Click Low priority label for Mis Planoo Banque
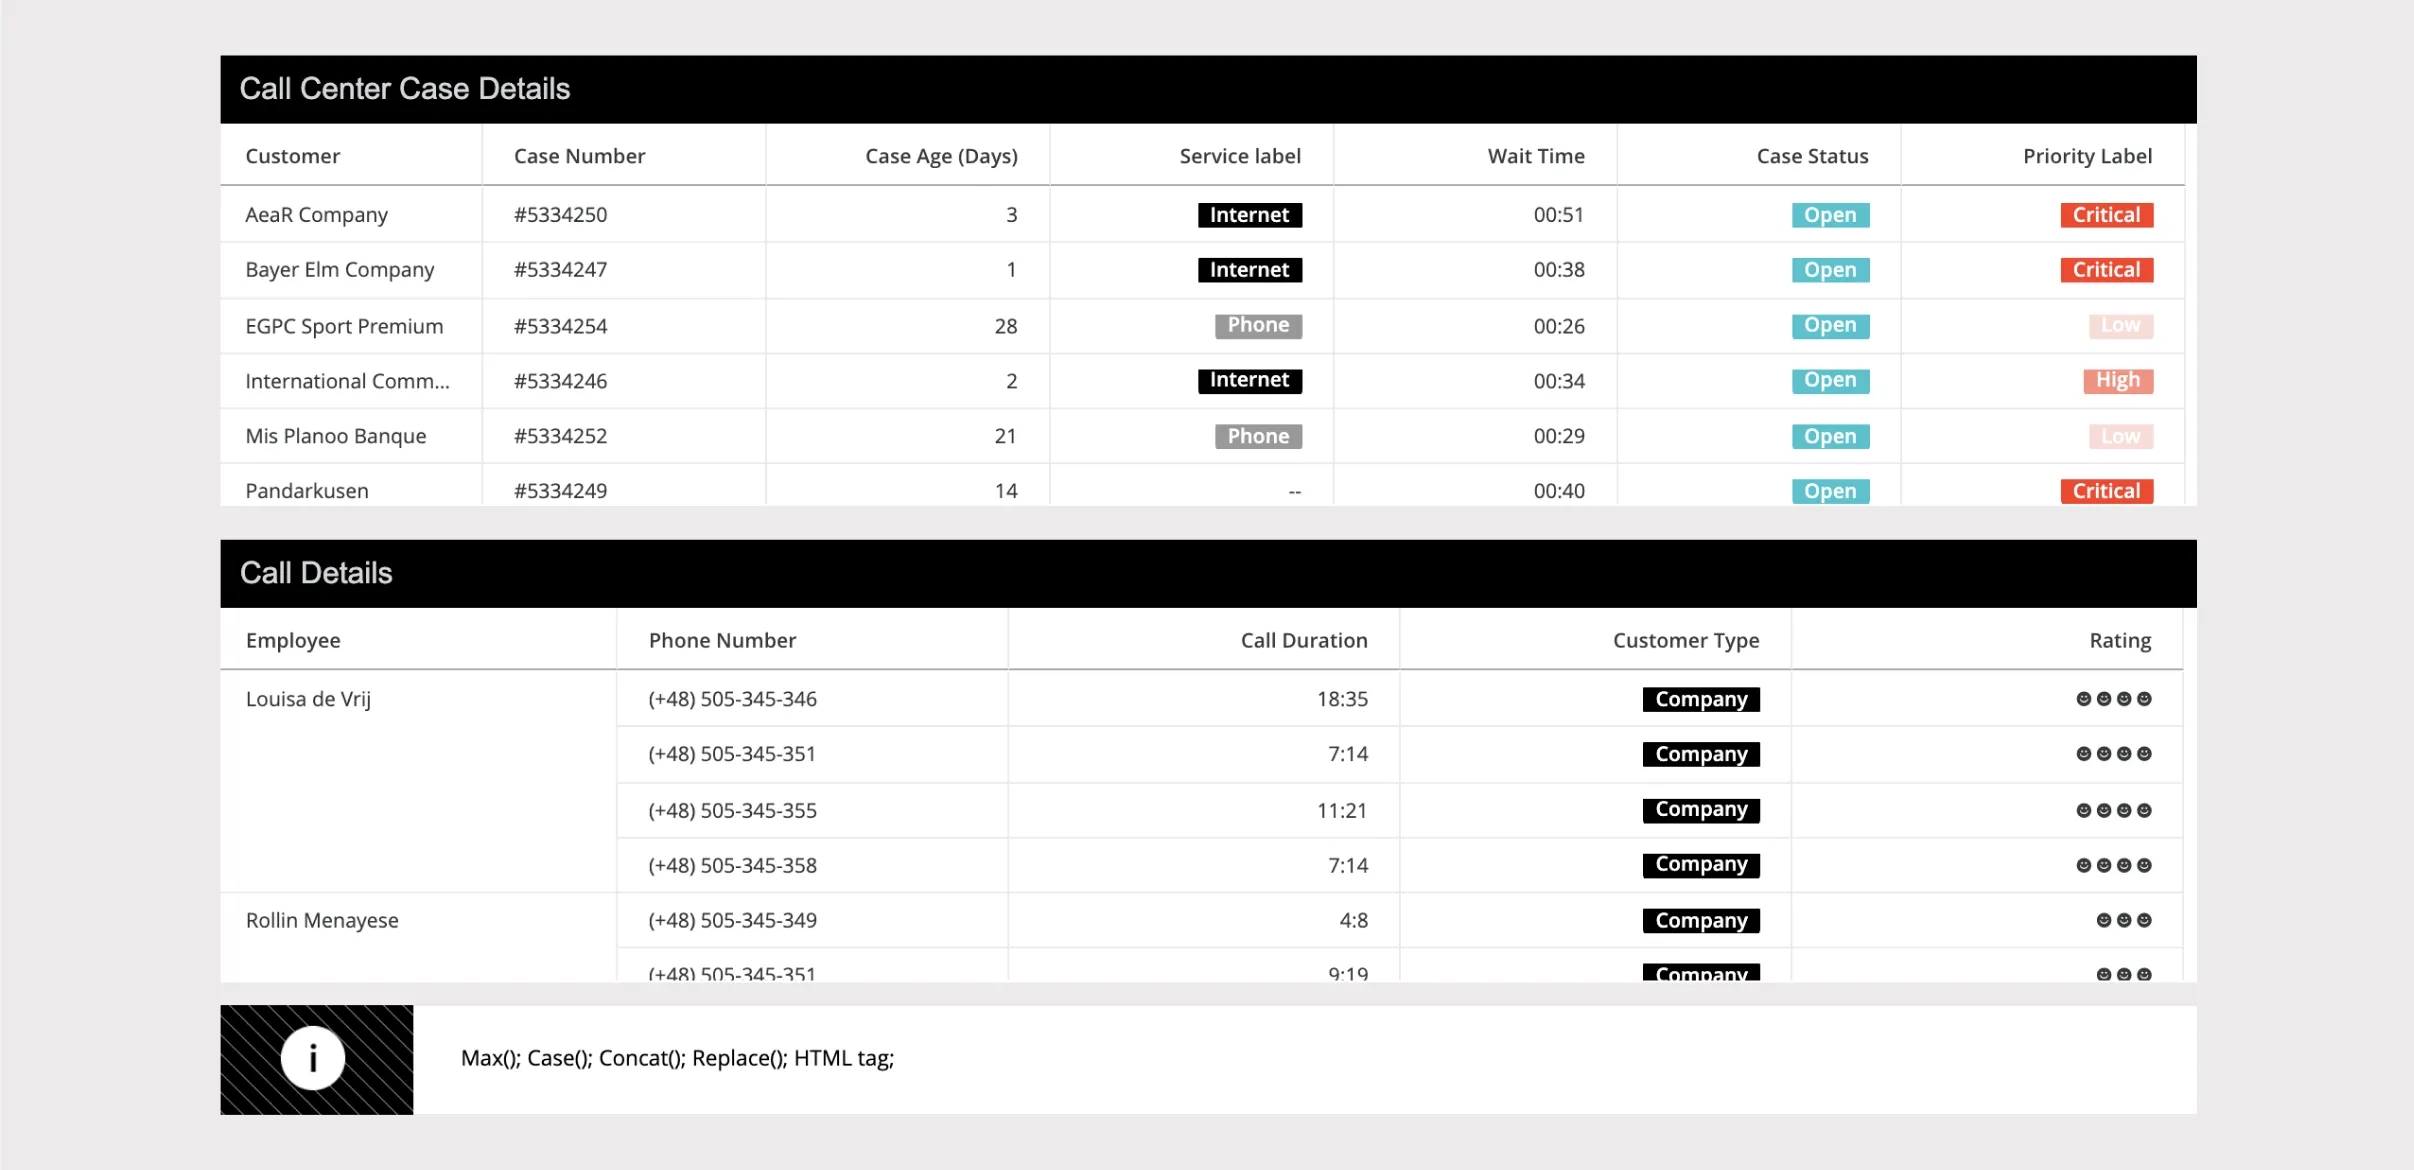2414x1170 pixels. [x=2120, y=436]
